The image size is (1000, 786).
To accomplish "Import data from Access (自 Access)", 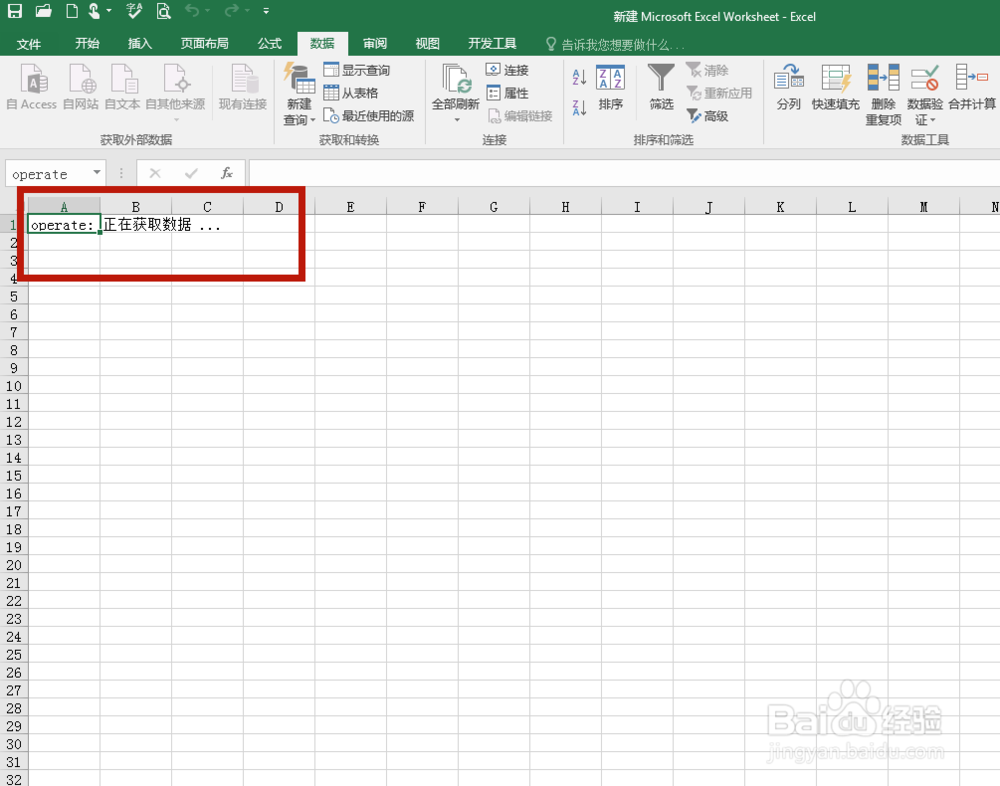I will click(32, 87).
